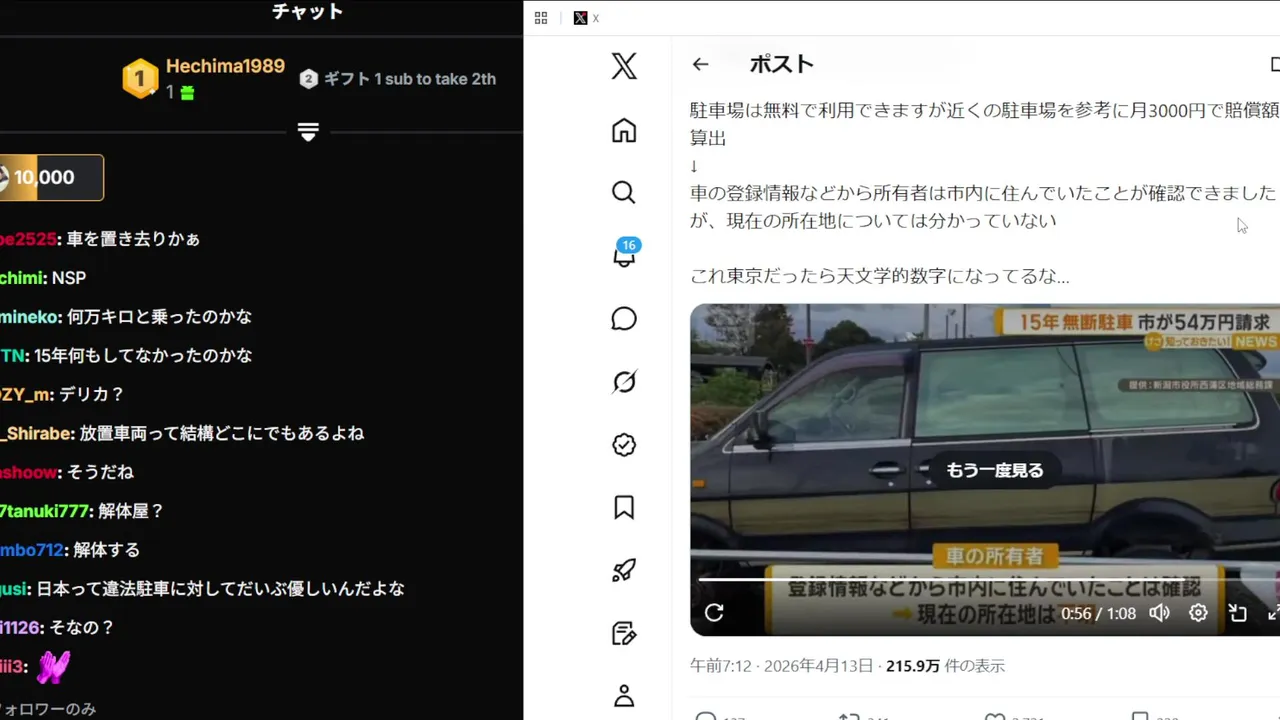Open the Search icon in X sidebar
This screenshot has width=1280, height=720.
(624, 192)
